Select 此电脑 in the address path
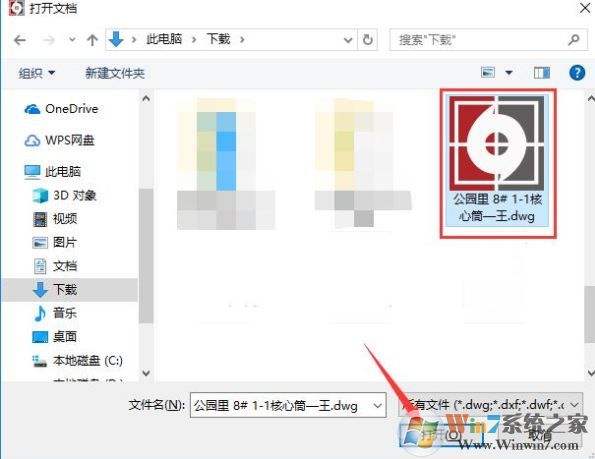This screenshot has width=595, height=459. point(164,39)
